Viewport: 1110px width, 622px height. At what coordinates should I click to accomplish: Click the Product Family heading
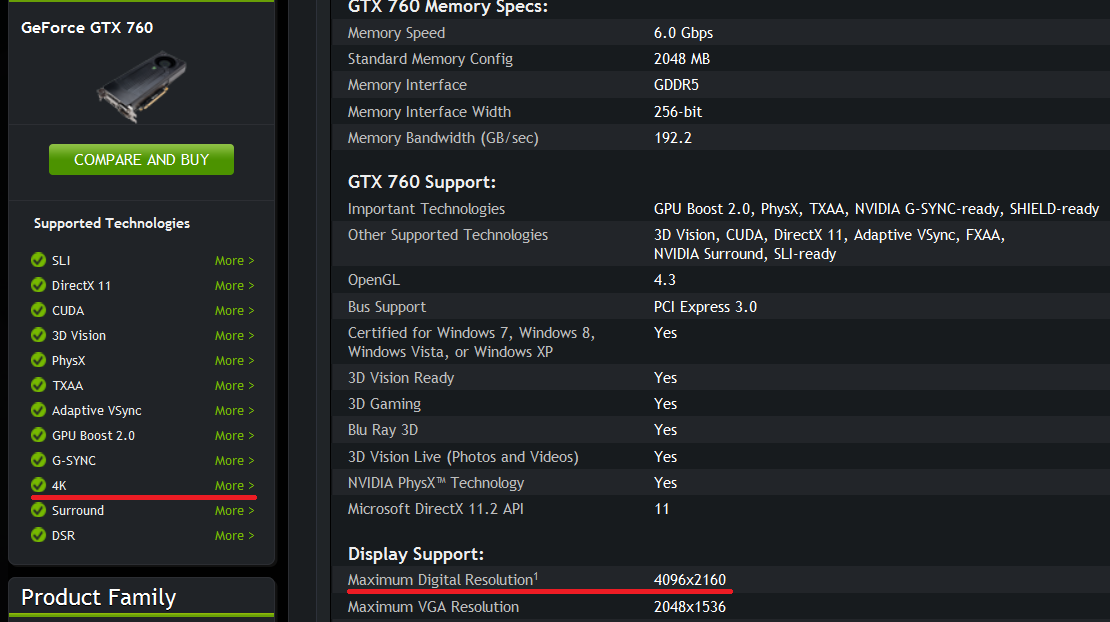pos(98,597)
